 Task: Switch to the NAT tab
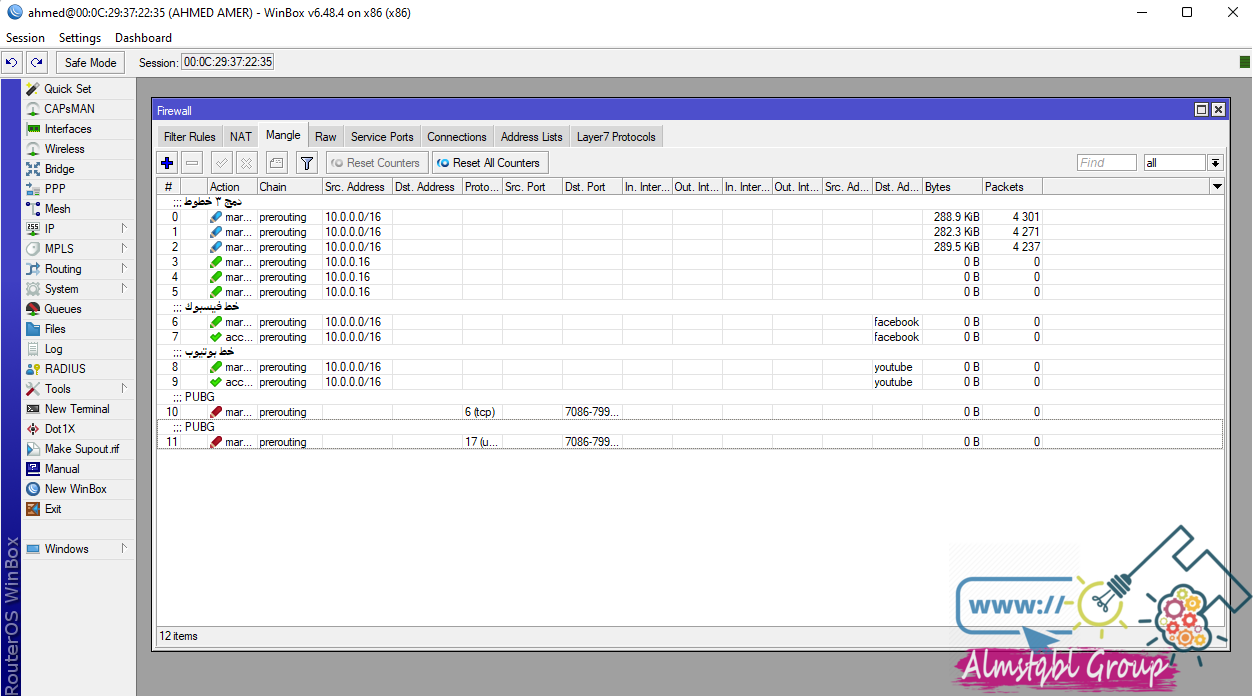pyautogui.click(x=240, y=137)
